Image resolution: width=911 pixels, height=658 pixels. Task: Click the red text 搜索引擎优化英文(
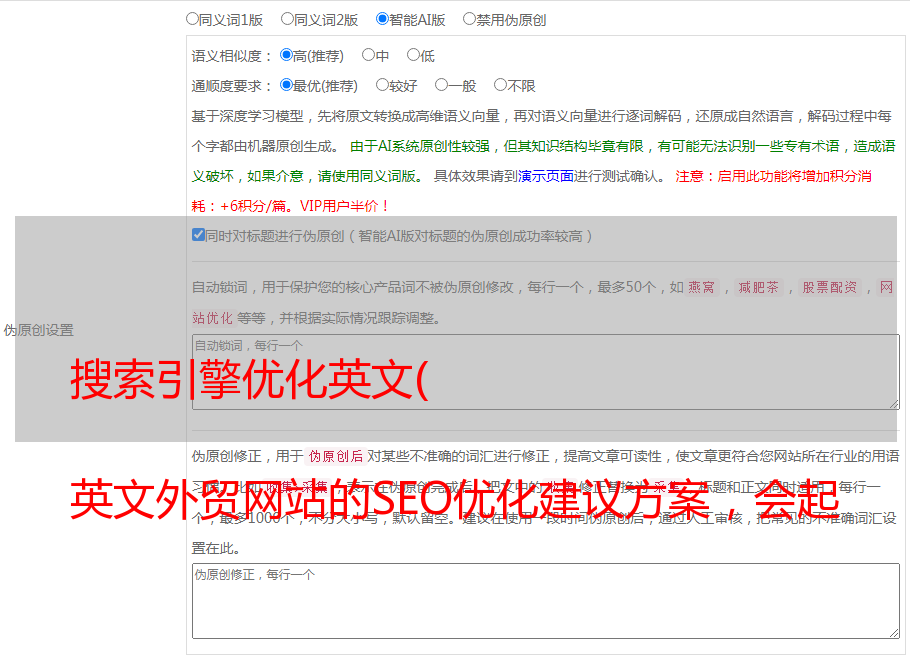pos(249,379)
